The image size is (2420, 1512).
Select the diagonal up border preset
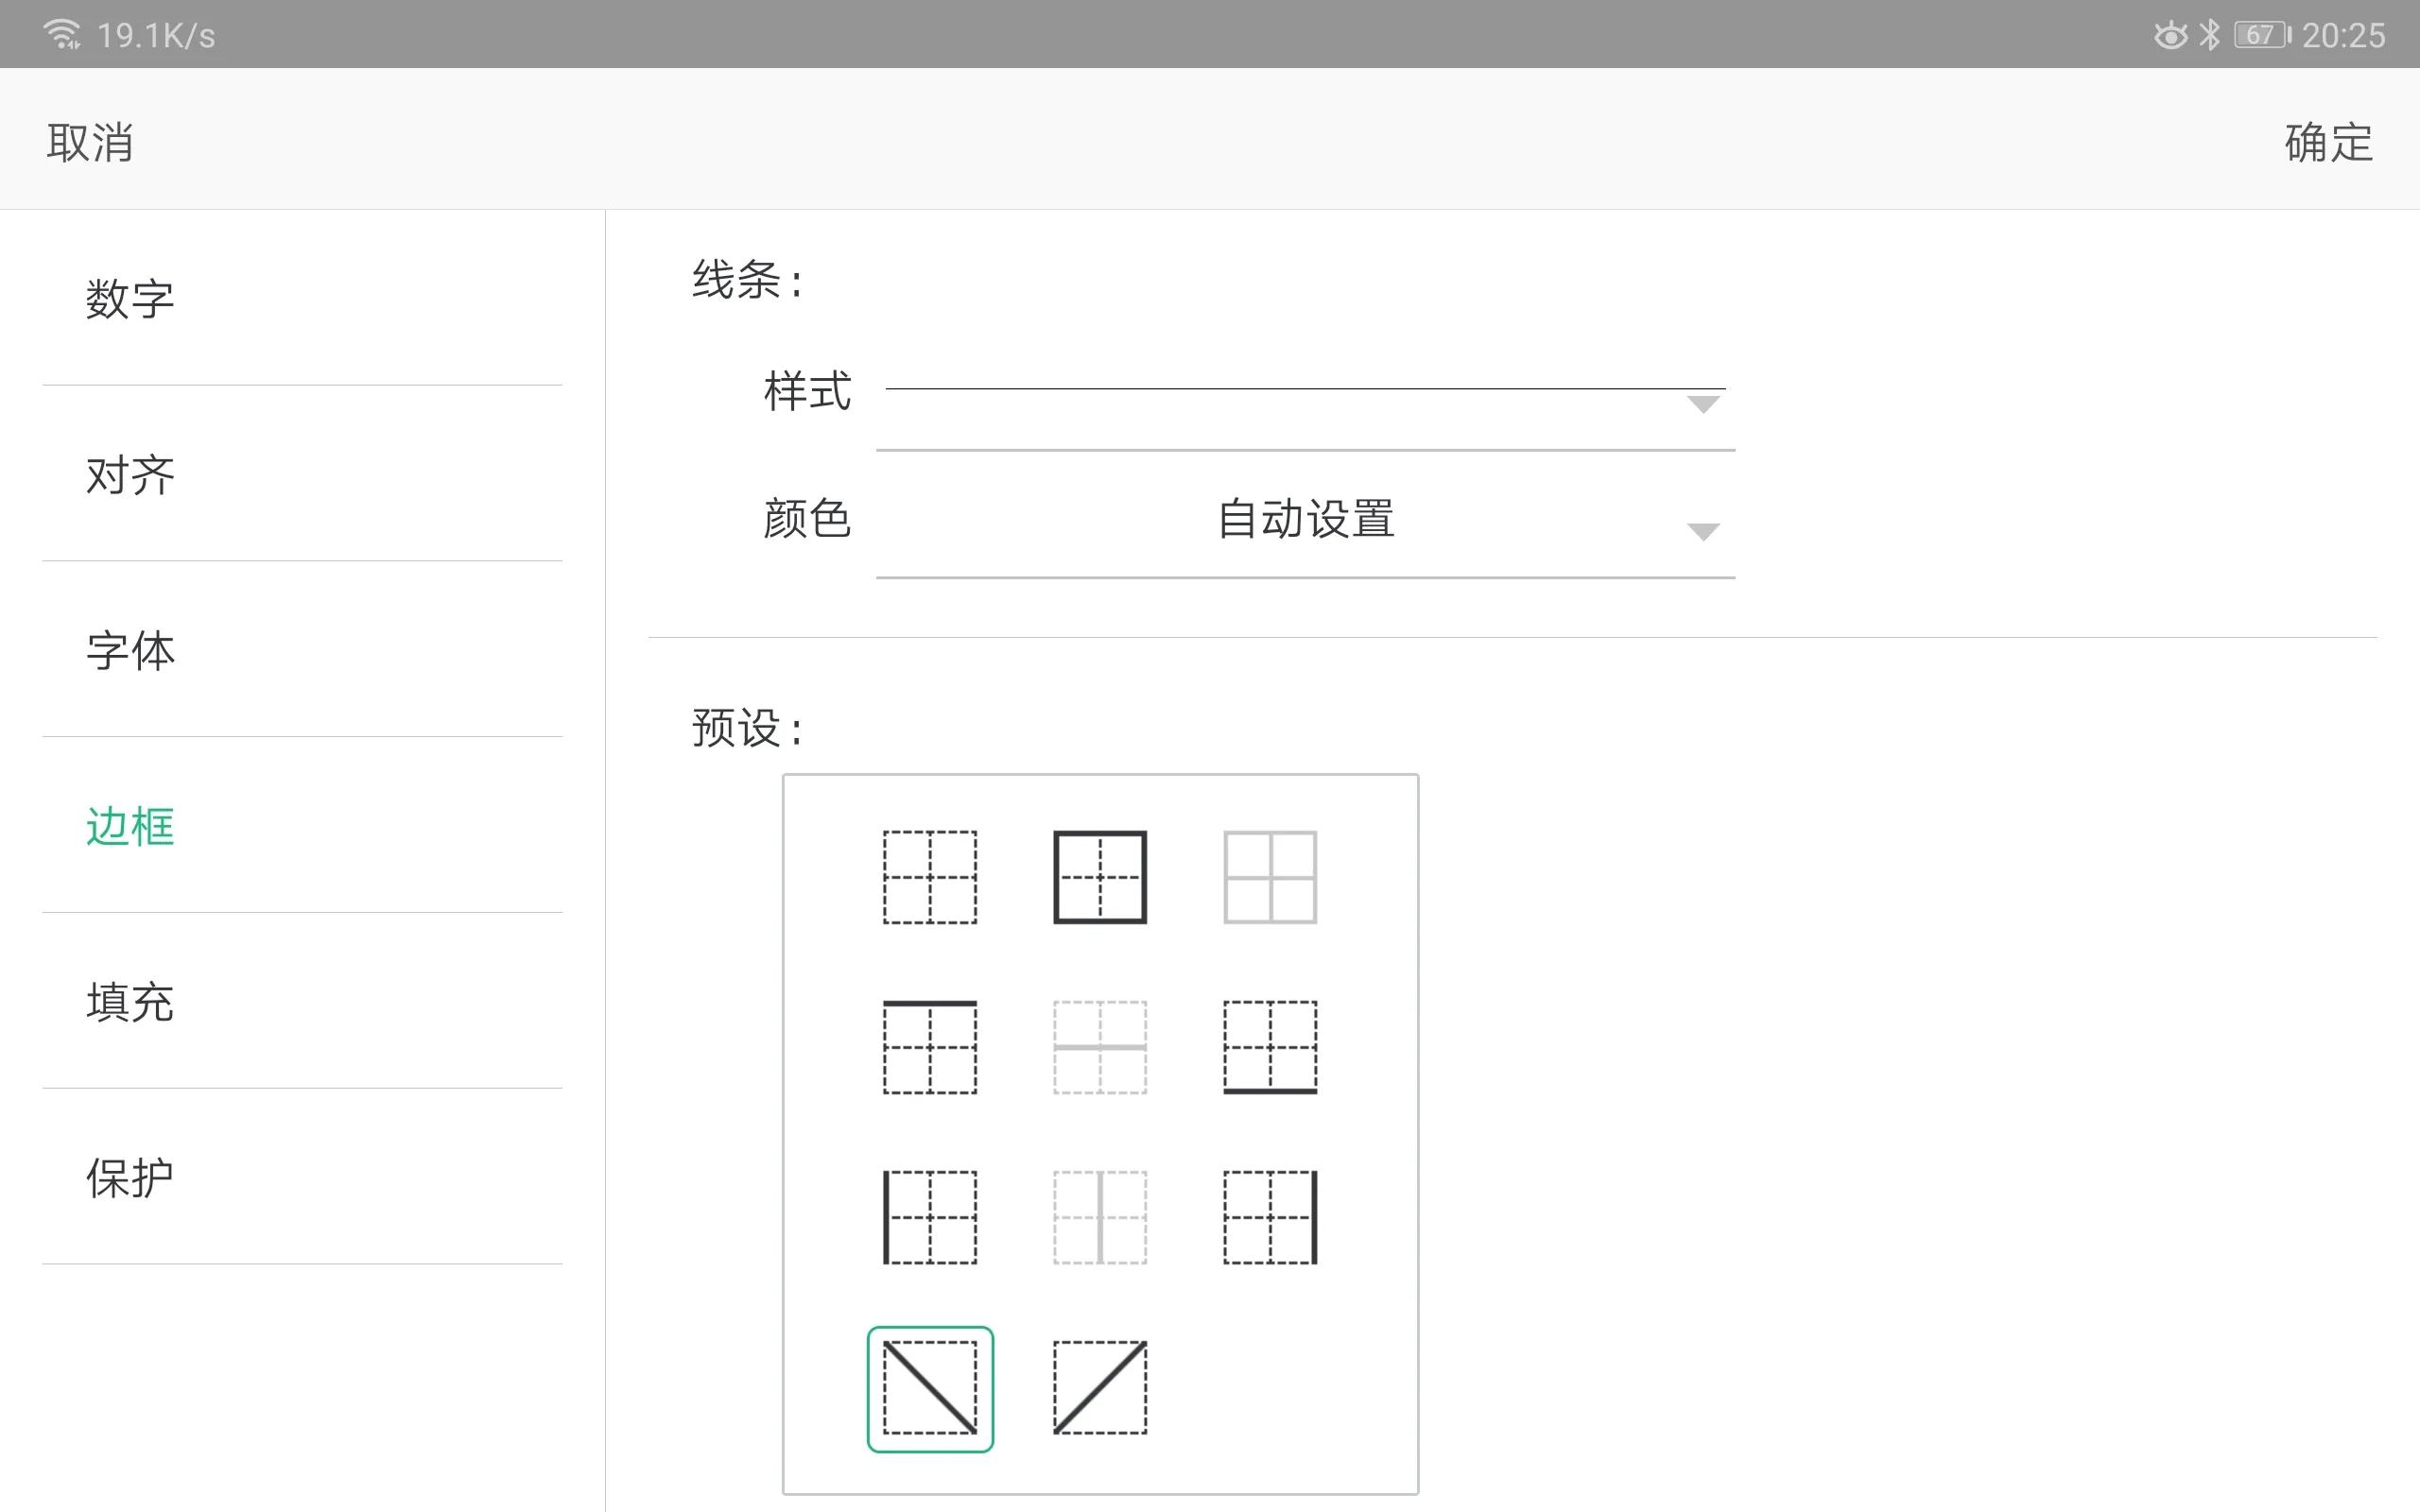coord(1100,1386)
